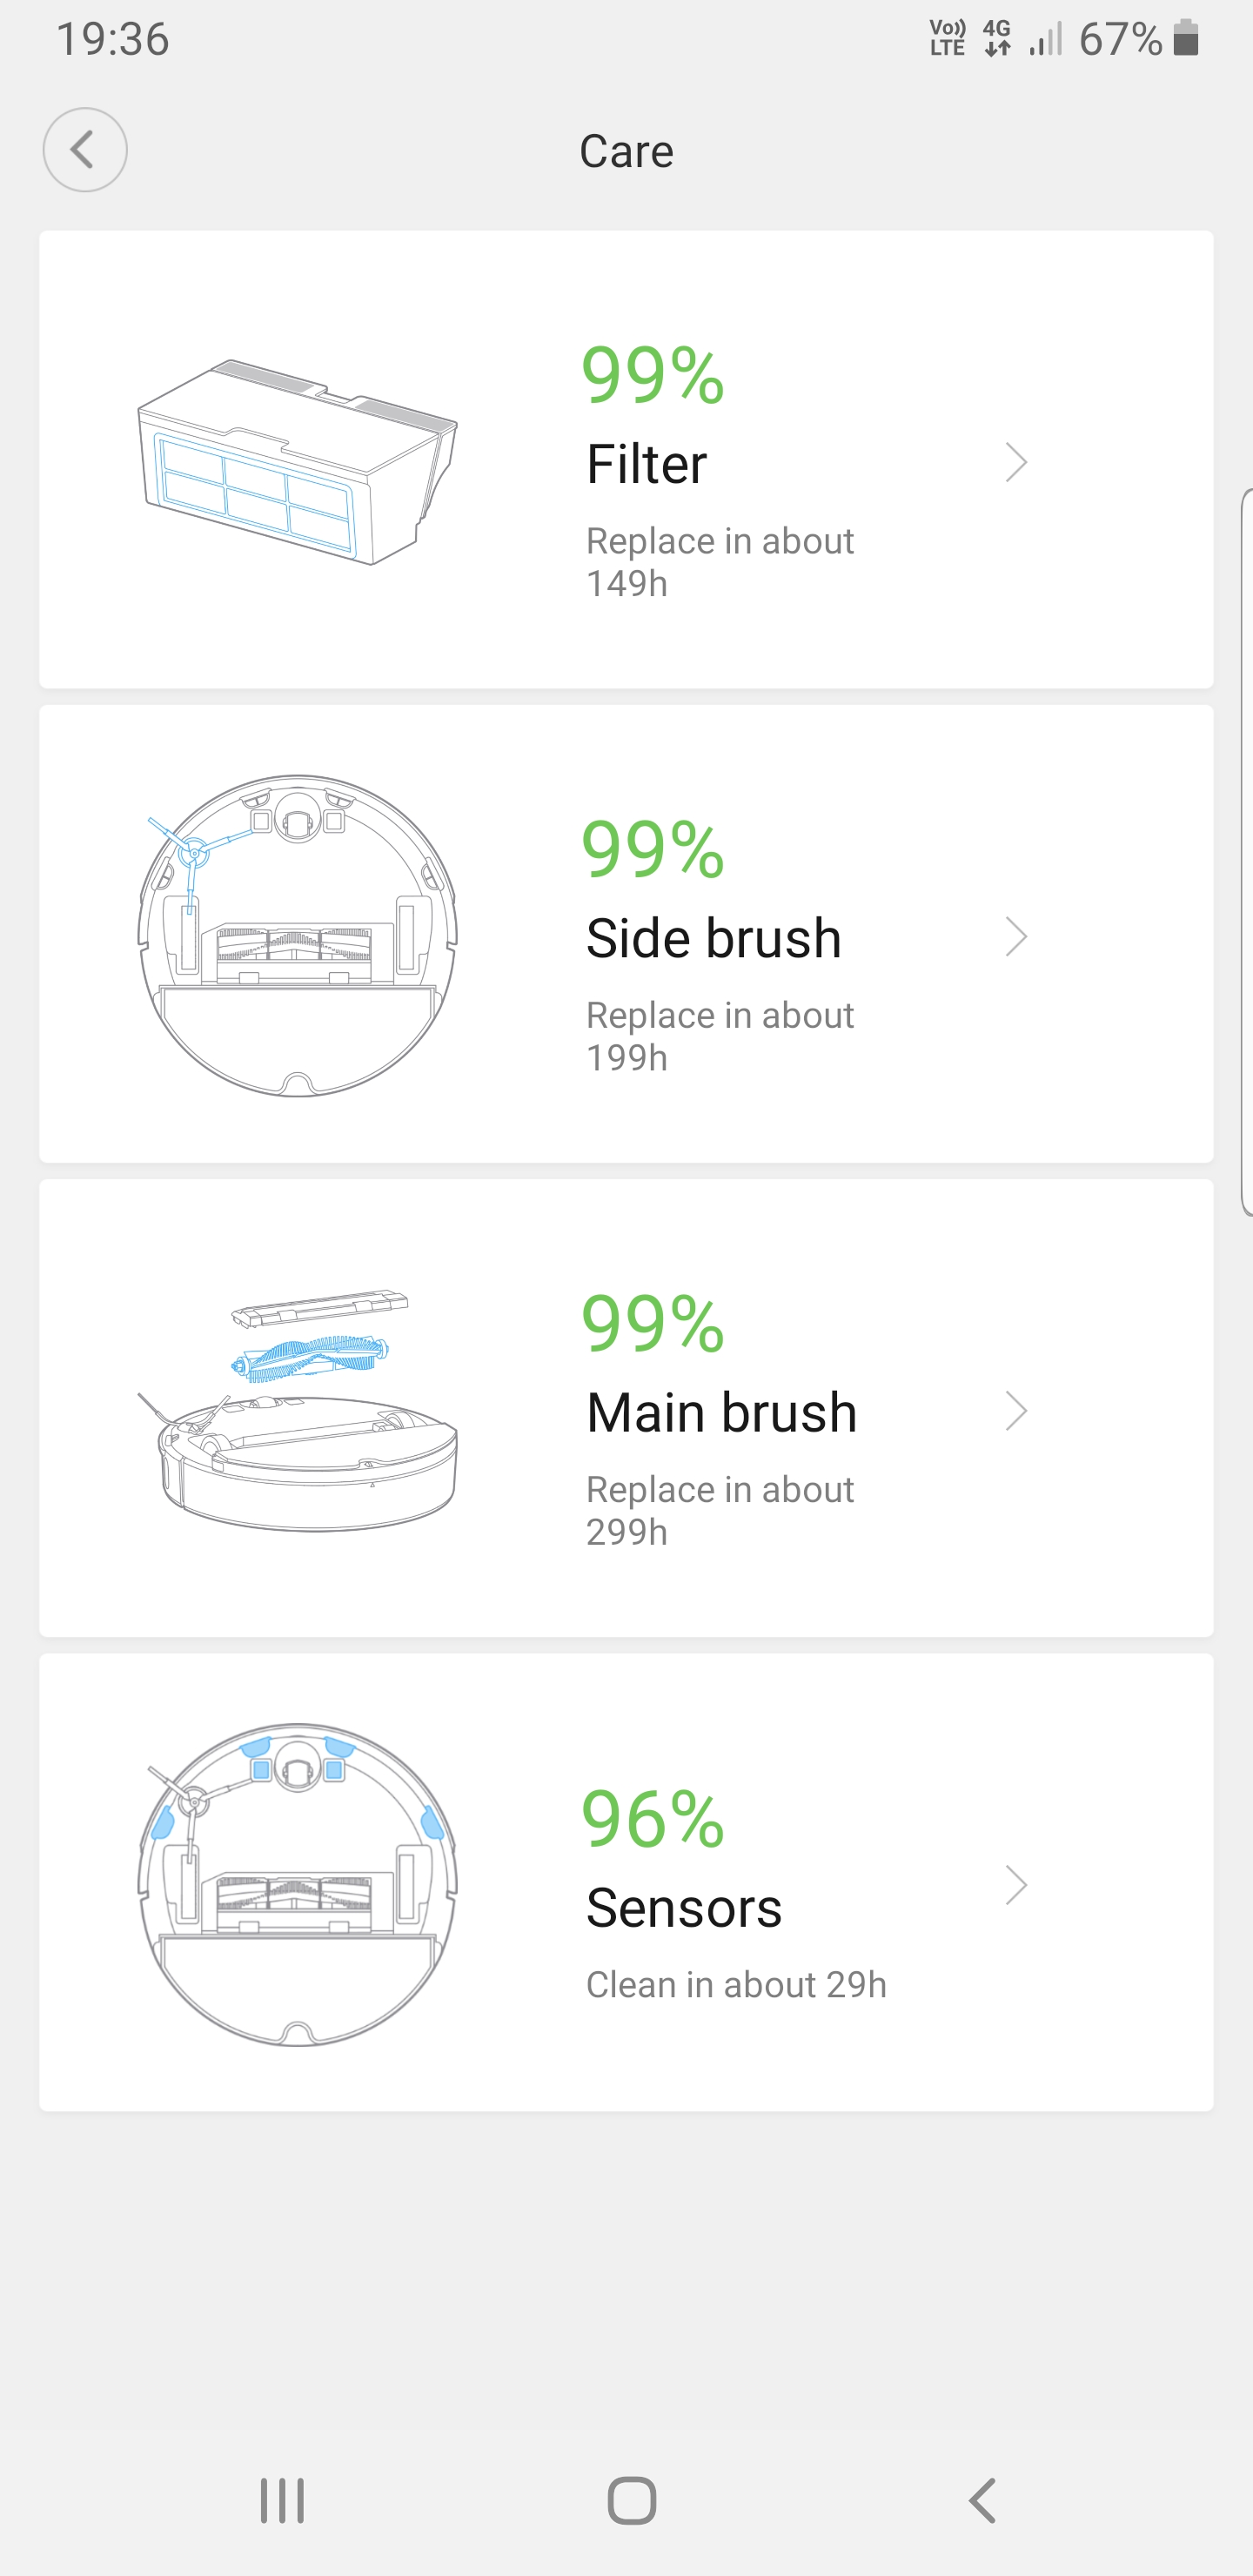Tap Sensors 96% remaining percentage
This screenshot has width=1253, height=2576.
coord(653,1820)
